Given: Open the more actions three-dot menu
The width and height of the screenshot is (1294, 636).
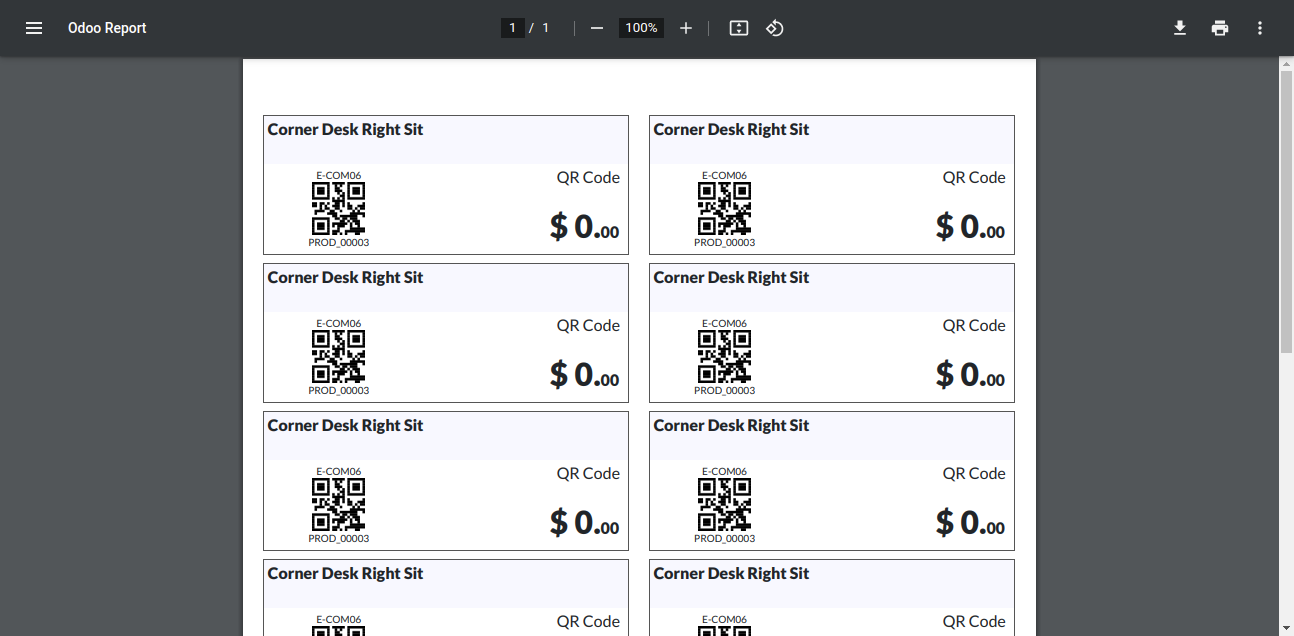Looking at the screenshot, I should click(1260, 28).
